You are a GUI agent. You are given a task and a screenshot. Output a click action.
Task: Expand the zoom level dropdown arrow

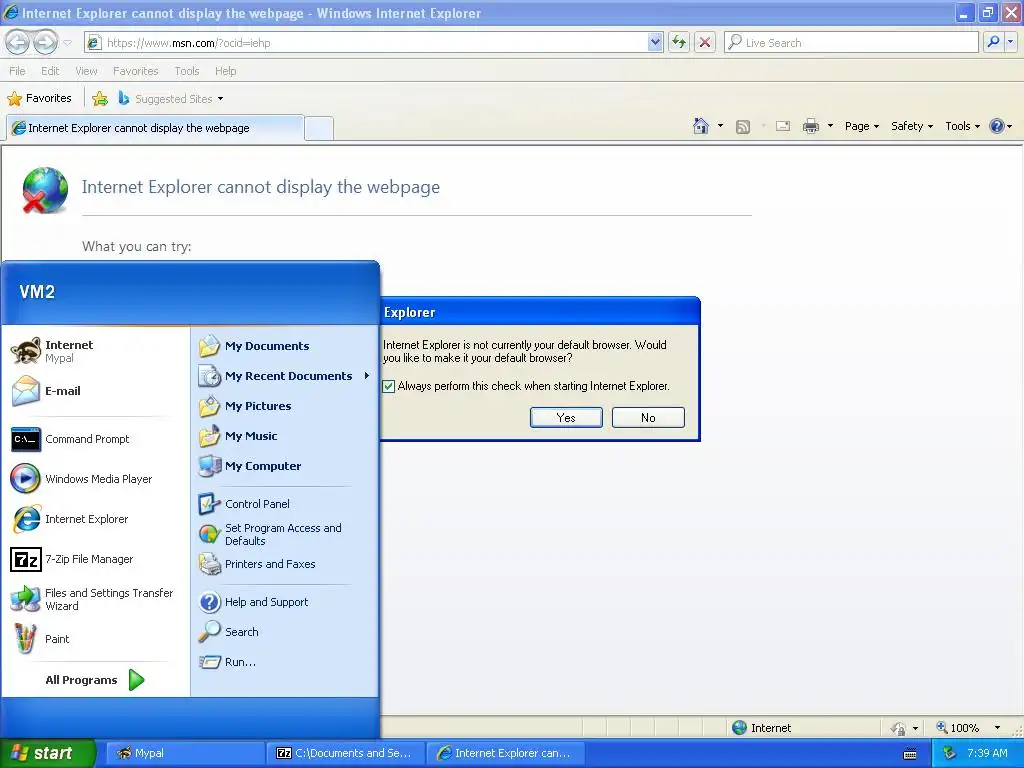[997, 728]
